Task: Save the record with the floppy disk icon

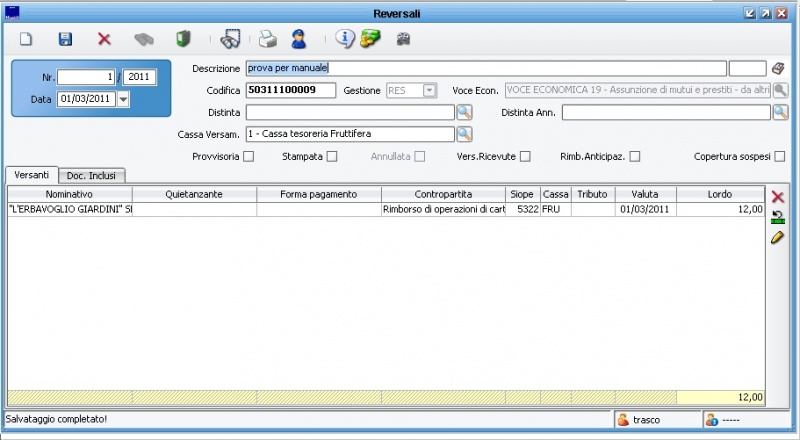Action: coord(65,40)
